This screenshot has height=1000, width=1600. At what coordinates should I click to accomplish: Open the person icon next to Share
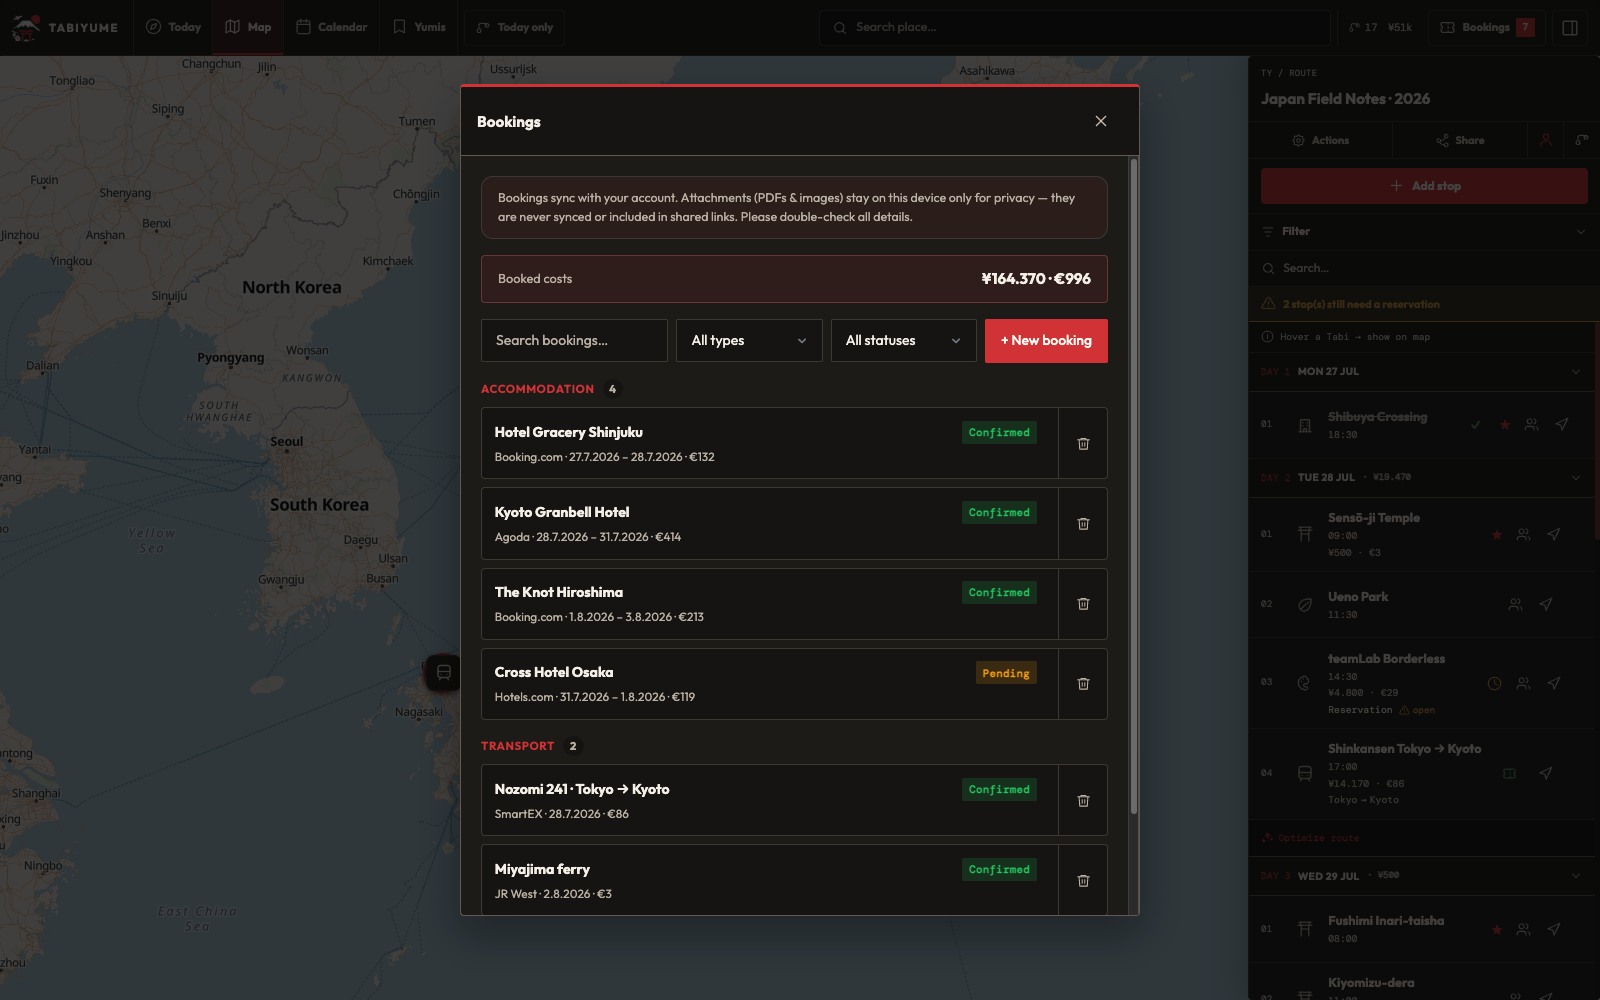[x=1545, y=140]
